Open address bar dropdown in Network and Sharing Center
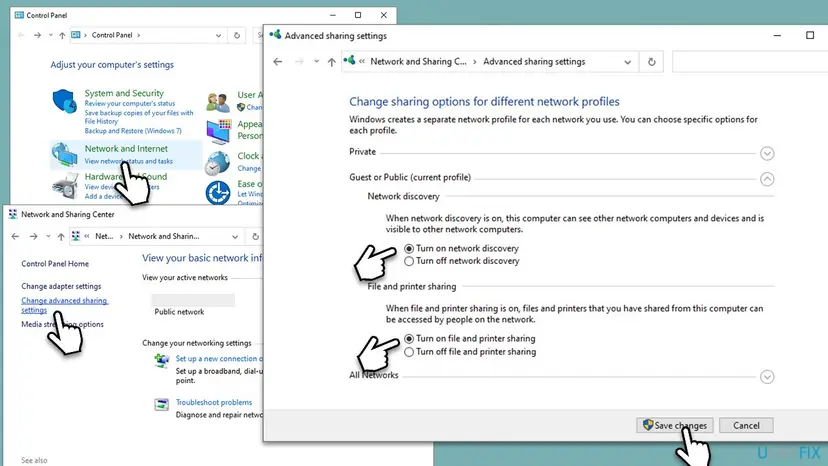This screenshot has width=828, height=466. pyautogui.click(x=235, y=237)
